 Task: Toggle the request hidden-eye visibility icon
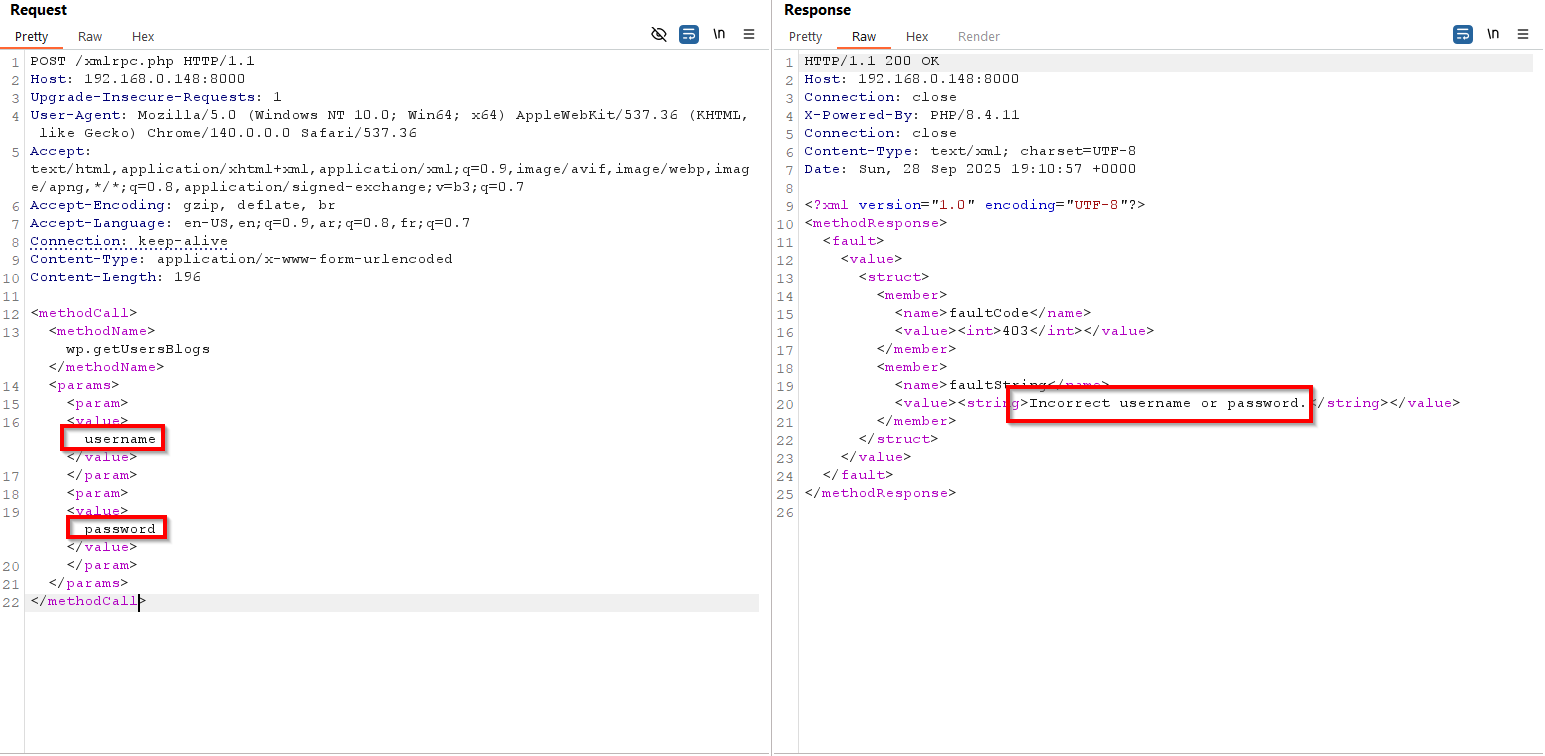click(x=658, y=34)
